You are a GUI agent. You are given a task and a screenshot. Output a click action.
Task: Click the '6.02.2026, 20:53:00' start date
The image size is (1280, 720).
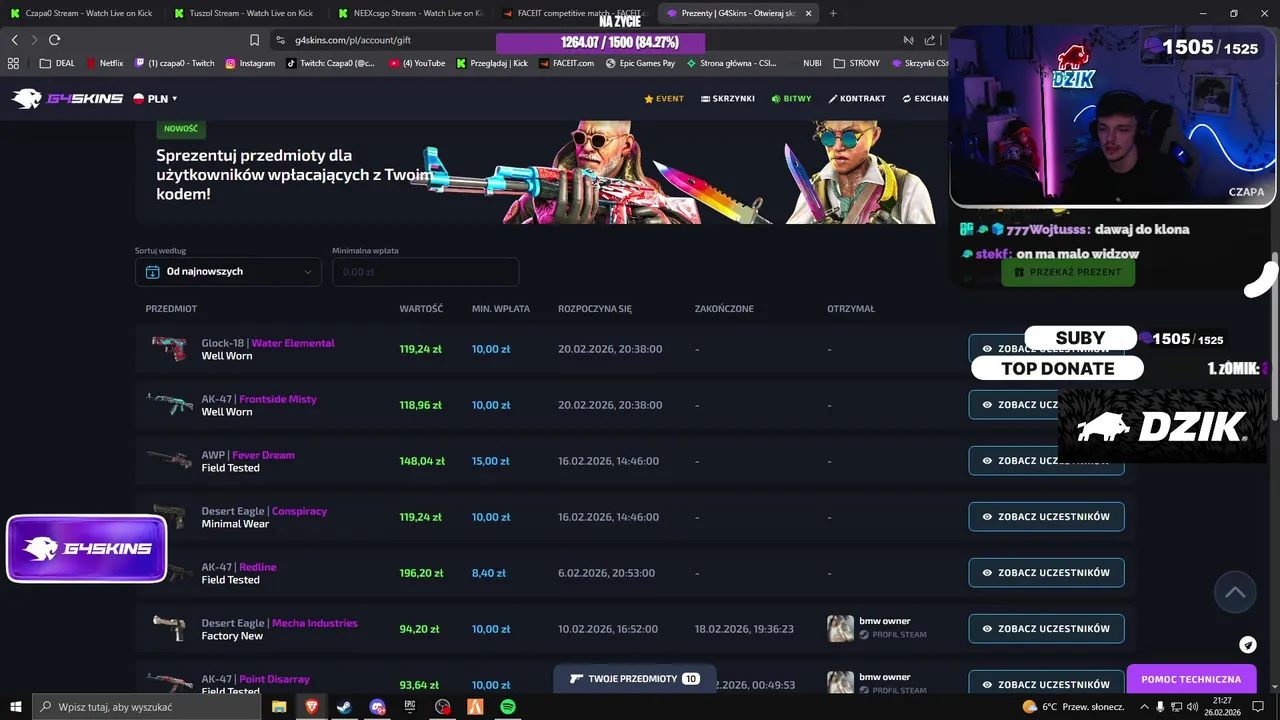pos(606,573)
